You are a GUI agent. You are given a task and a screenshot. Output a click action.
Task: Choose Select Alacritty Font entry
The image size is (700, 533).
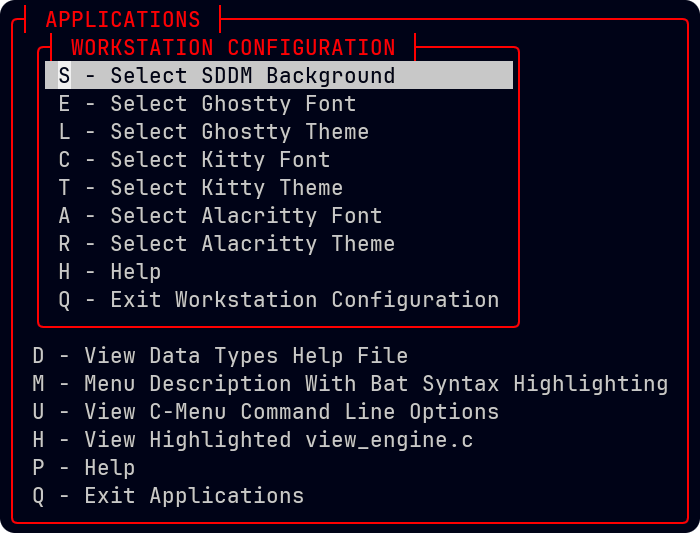point(245,216)
